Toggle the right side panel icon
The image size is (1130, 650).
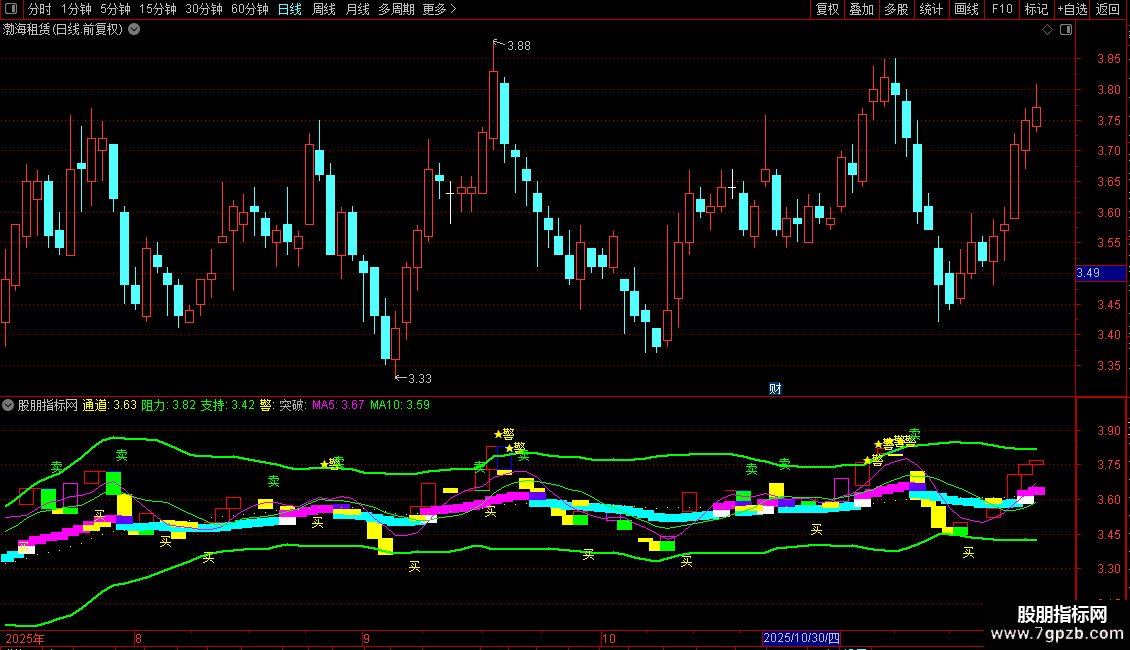coord(1064,30)
